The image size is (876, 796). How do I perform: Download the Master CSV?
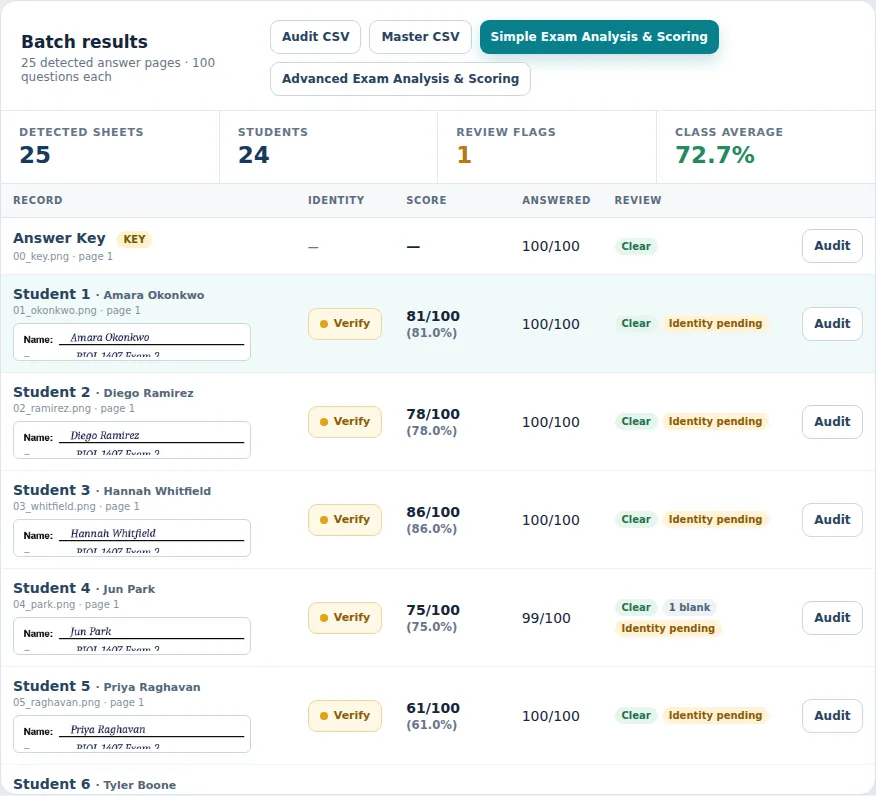click(420, 37)
